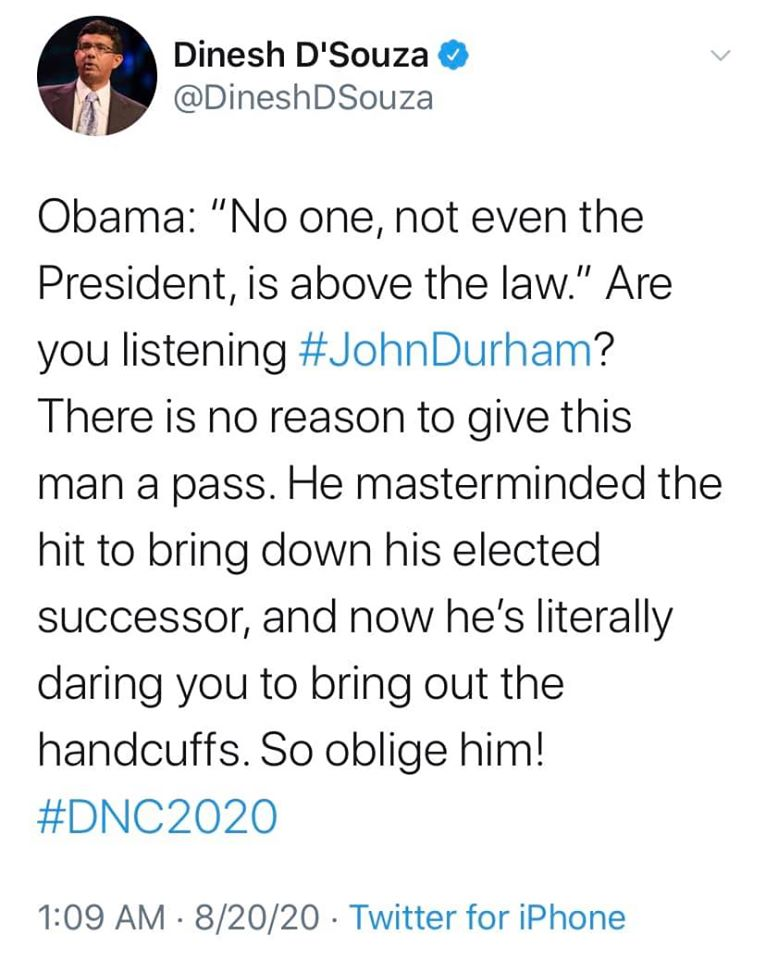This screenshot has height=960, width=766.
Task: Click the quoted phrase "No one, not even the"
Action: tap(428, 217)
